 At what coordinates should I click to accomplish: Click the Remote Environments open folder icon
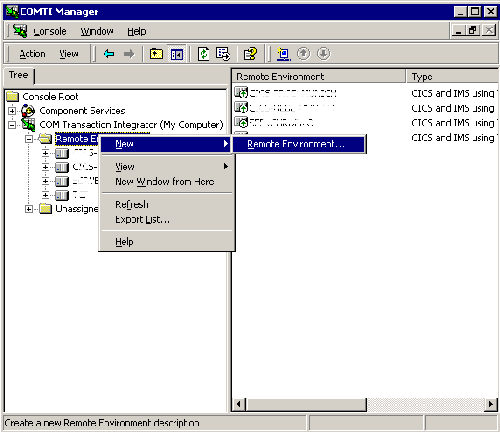(45, 138)
